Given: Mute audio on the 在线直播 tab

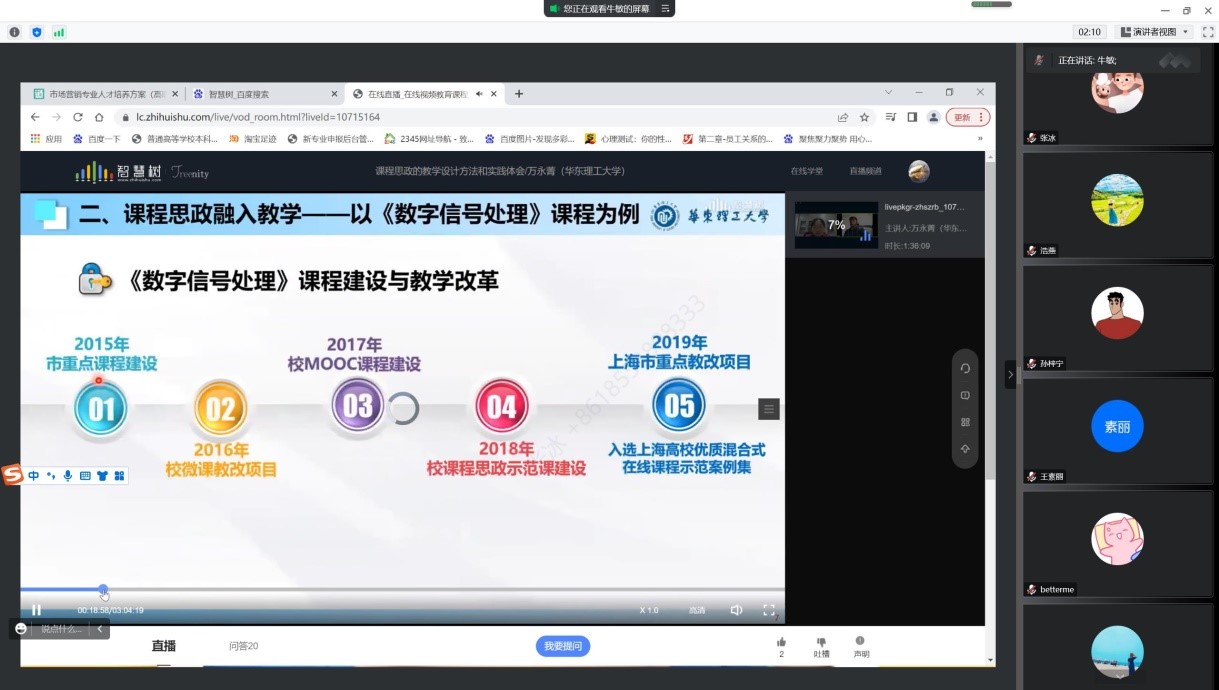Looking at the screenshot, I should pos(479,94).
